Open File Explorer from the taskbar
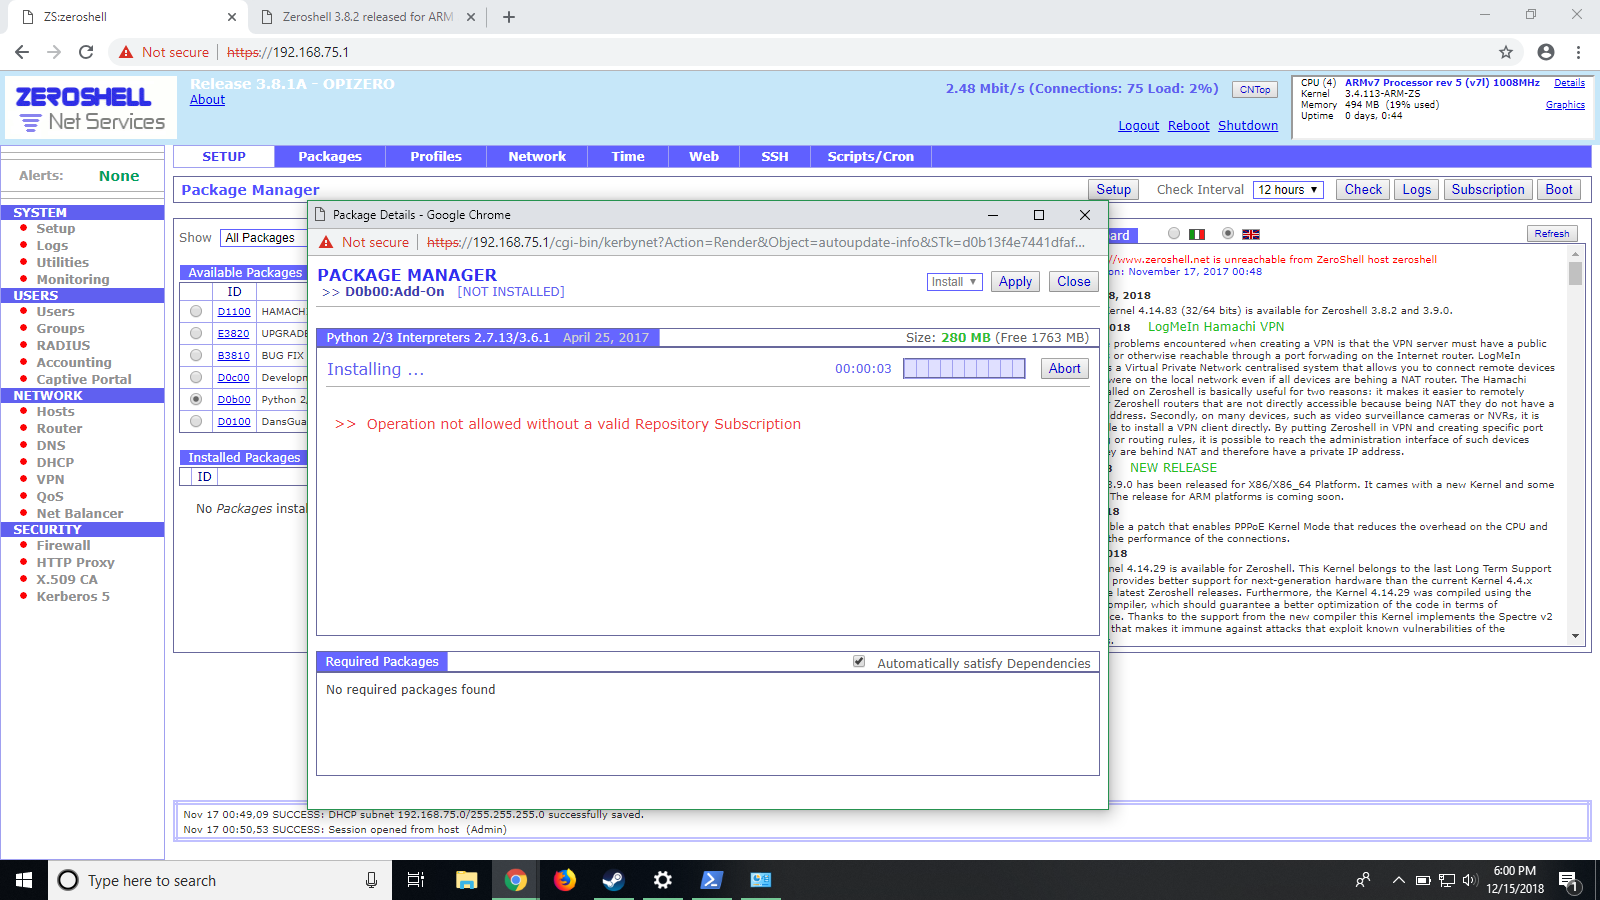The image size is (1600, 900). pos(467,880)
